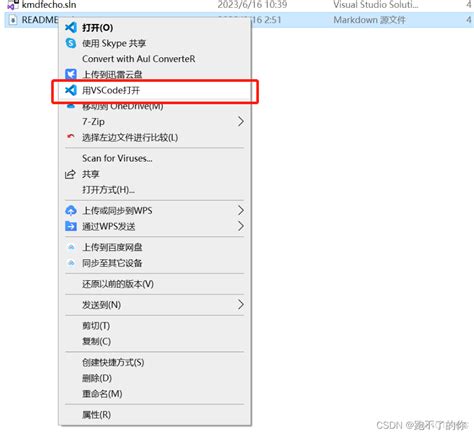The height and width of the screenshot is (435, 474).
Task: Expand the 发送到(N) submenu arrow
Action: (241, 304)
